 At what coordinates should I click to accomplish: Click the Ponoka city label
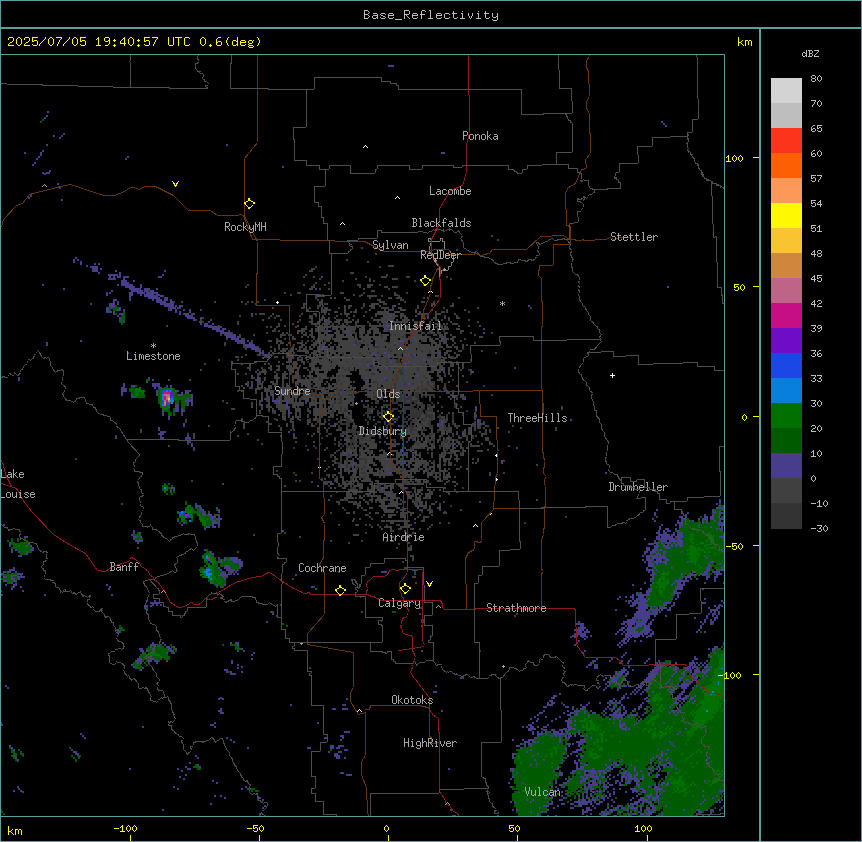click(480, 136)
